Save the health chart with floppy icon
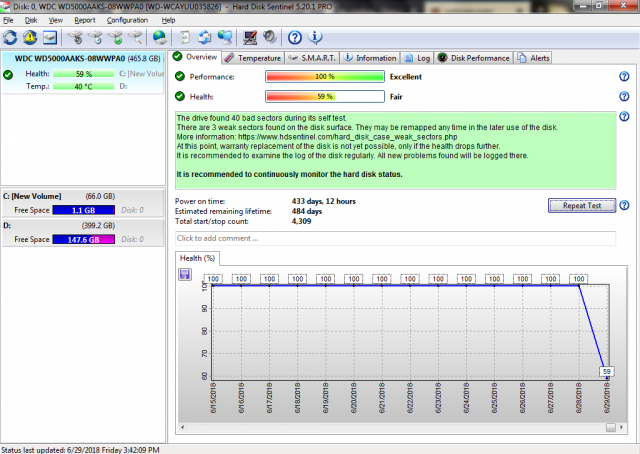 (185, 274)
